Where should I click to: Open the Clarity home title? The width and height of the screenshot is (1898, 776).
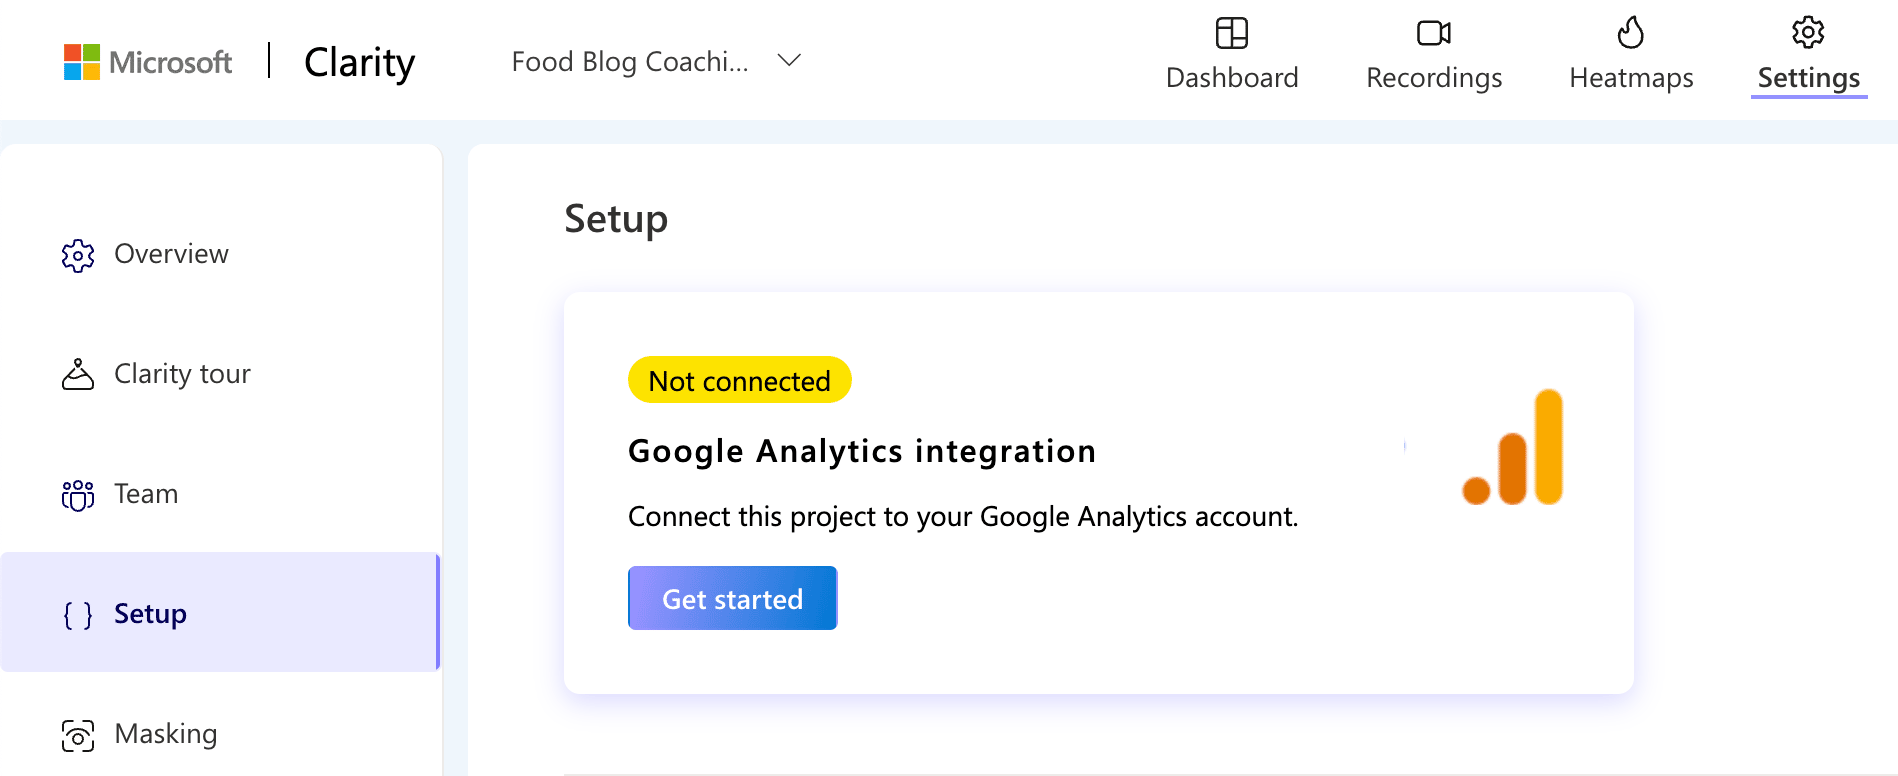[359, 62]
